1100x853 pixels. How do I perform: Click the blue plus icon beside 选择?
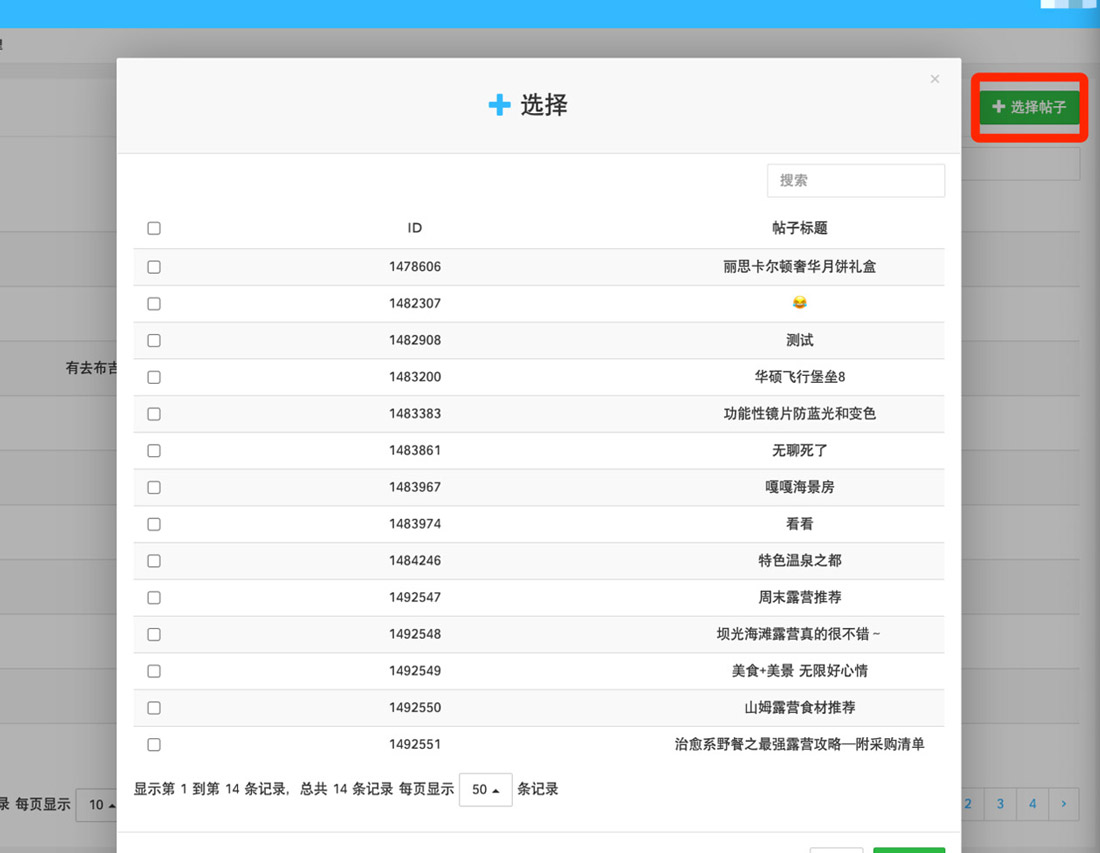[499, 105]
